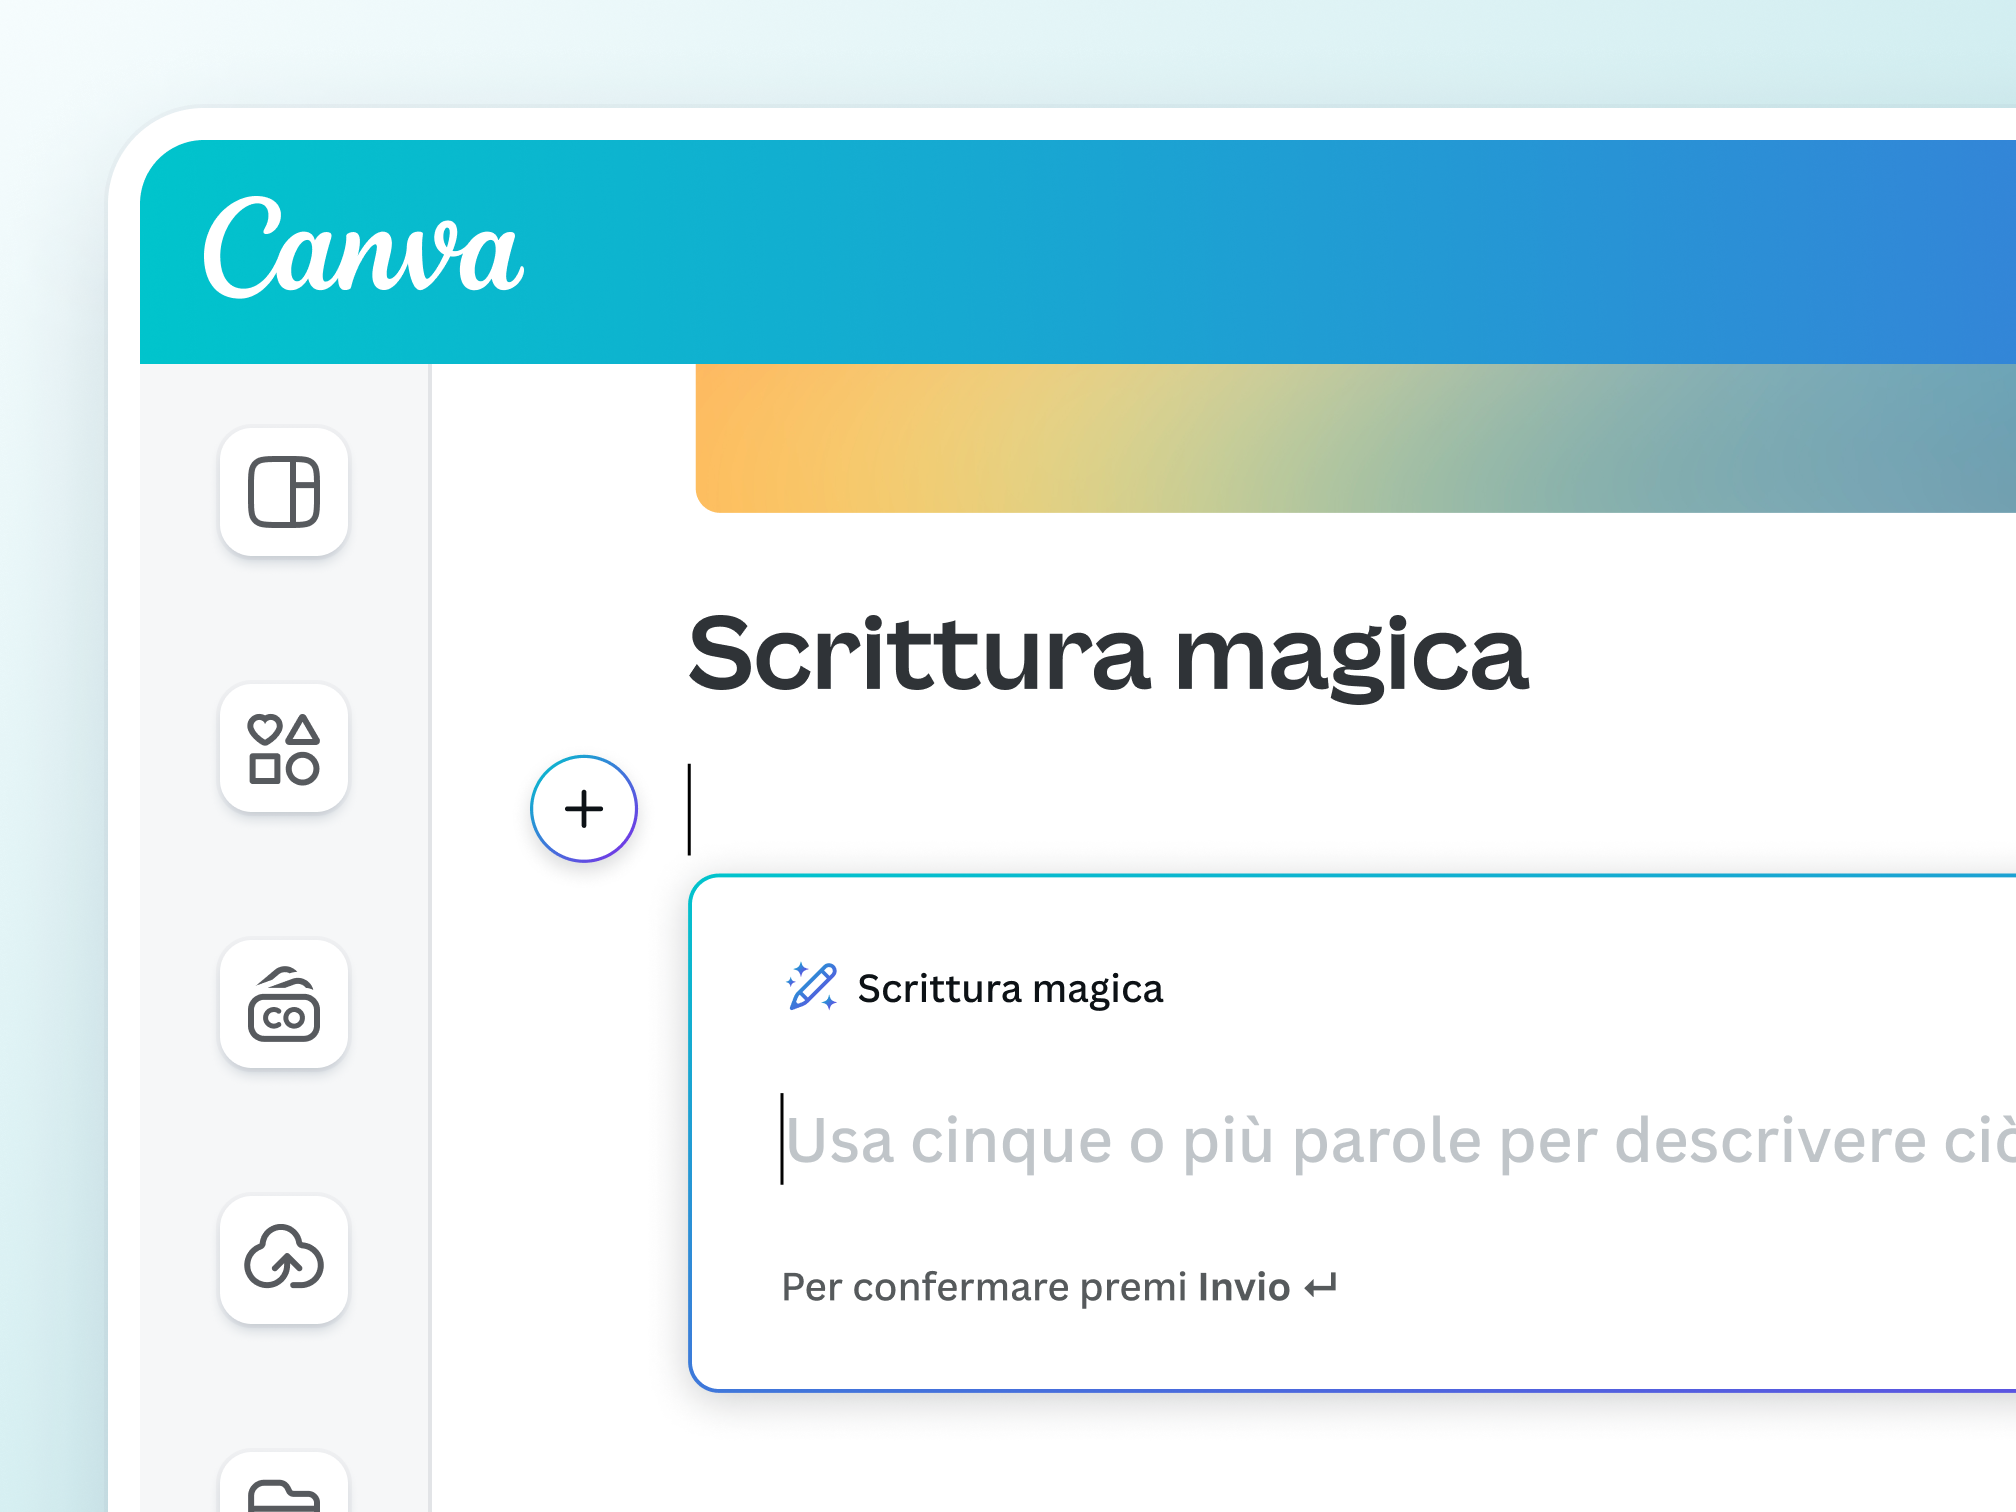Select the Scrittura magica panel header
Viewport: 2016px width, 1512px height.
tap(1012, 988)
